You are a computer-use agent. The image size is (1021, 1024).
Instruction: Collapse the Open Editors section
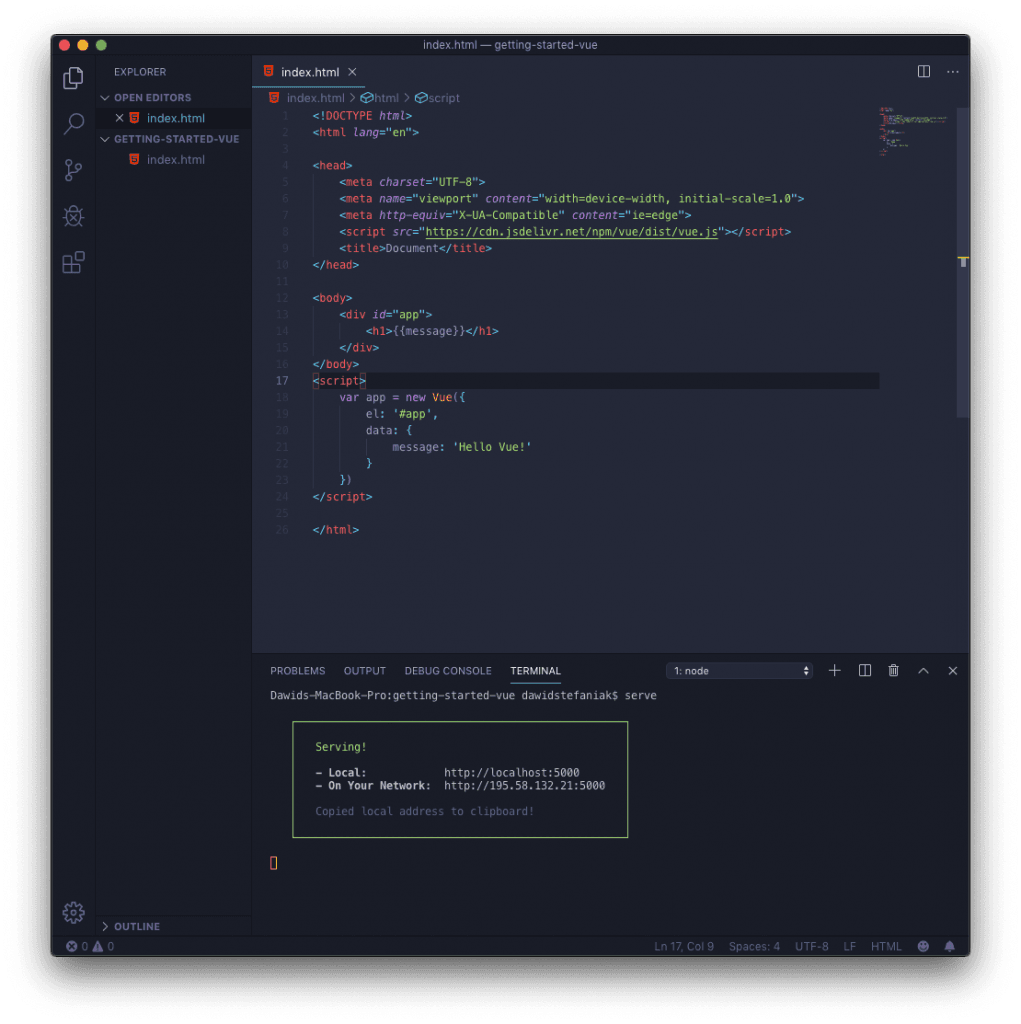[x=104, y=97]
